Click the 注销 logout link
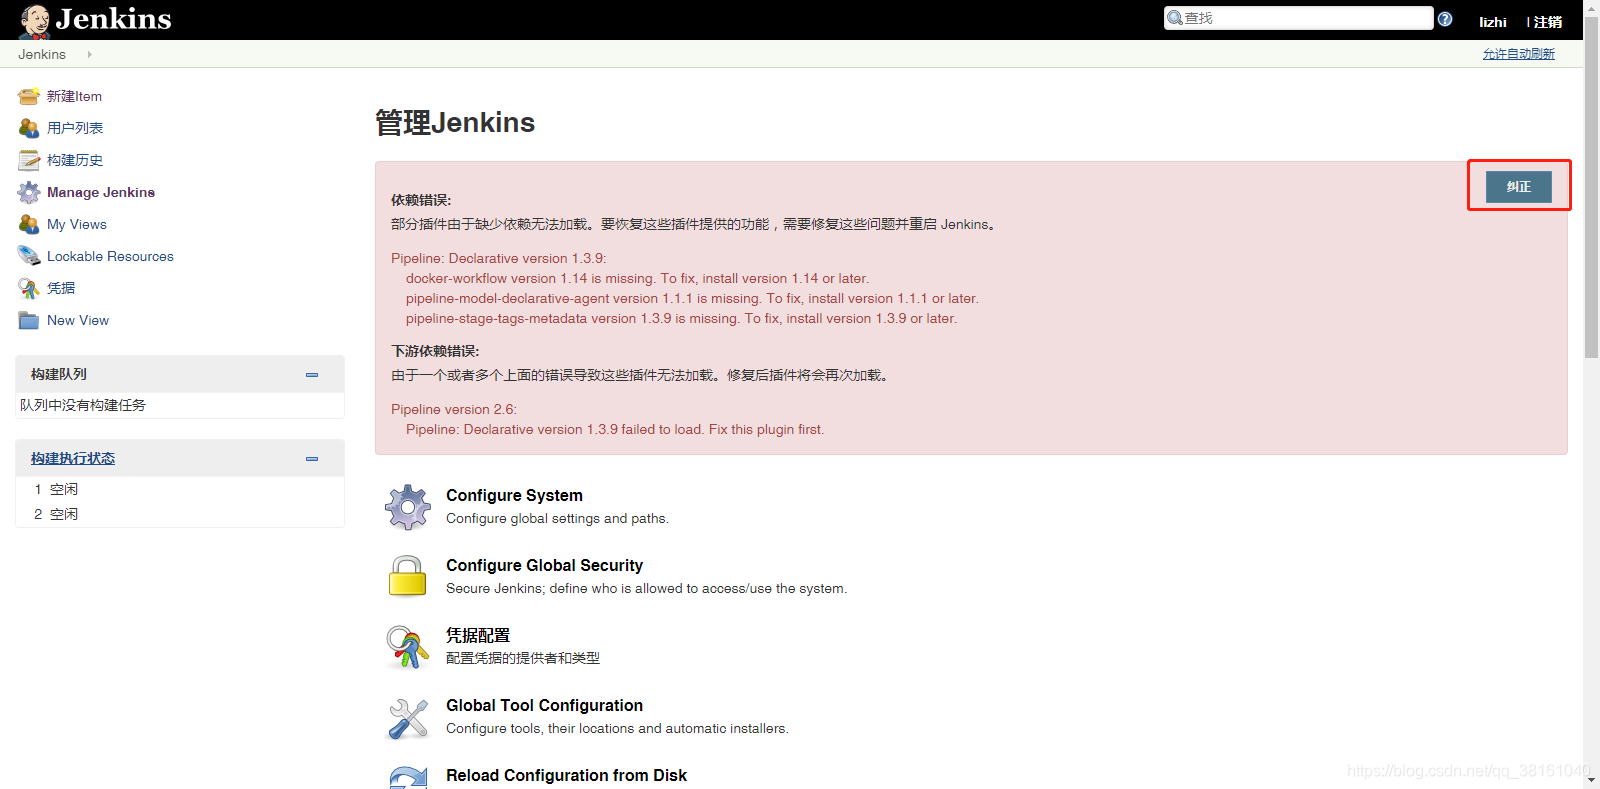 tap(1547, 22)
